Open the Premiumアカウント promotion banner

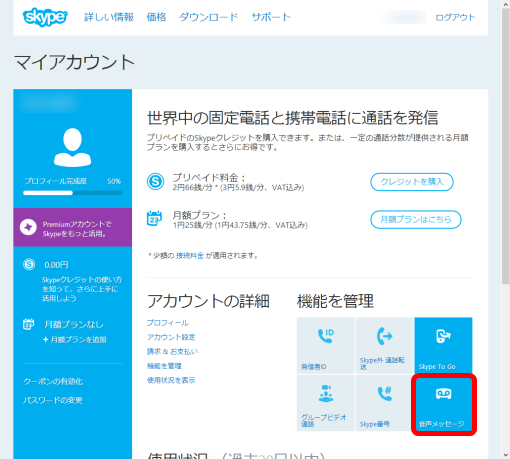[72, 227]
